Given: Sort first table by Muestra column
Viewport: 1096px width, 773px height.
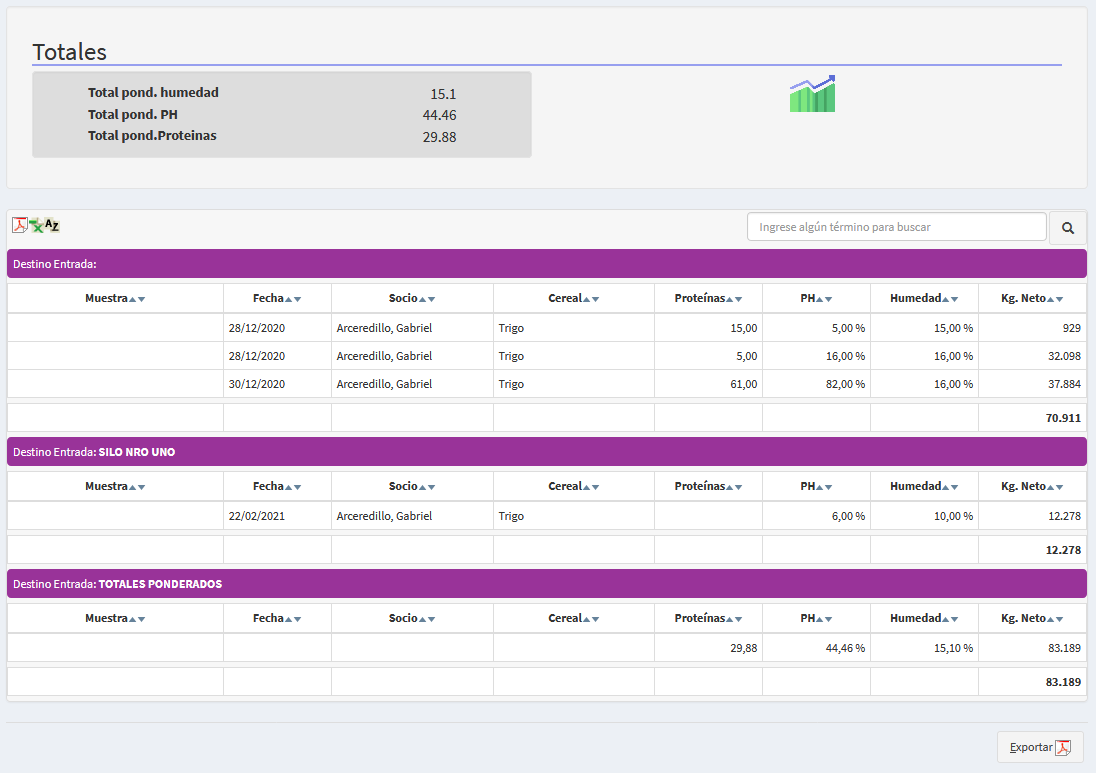Looking at the screenshot, I should tap(115, 298).
